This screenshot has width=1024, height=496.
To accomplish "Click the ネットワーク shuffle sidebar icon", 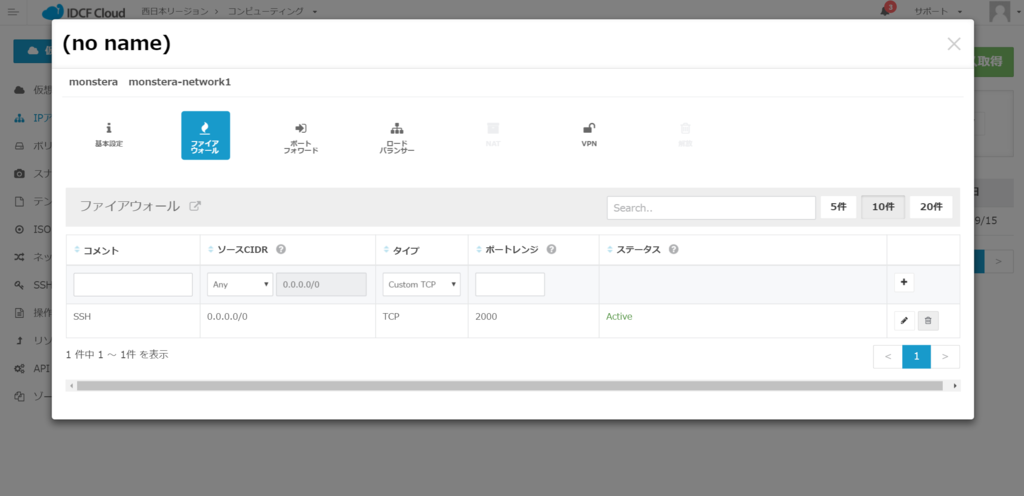I will [x=20, y=257].
